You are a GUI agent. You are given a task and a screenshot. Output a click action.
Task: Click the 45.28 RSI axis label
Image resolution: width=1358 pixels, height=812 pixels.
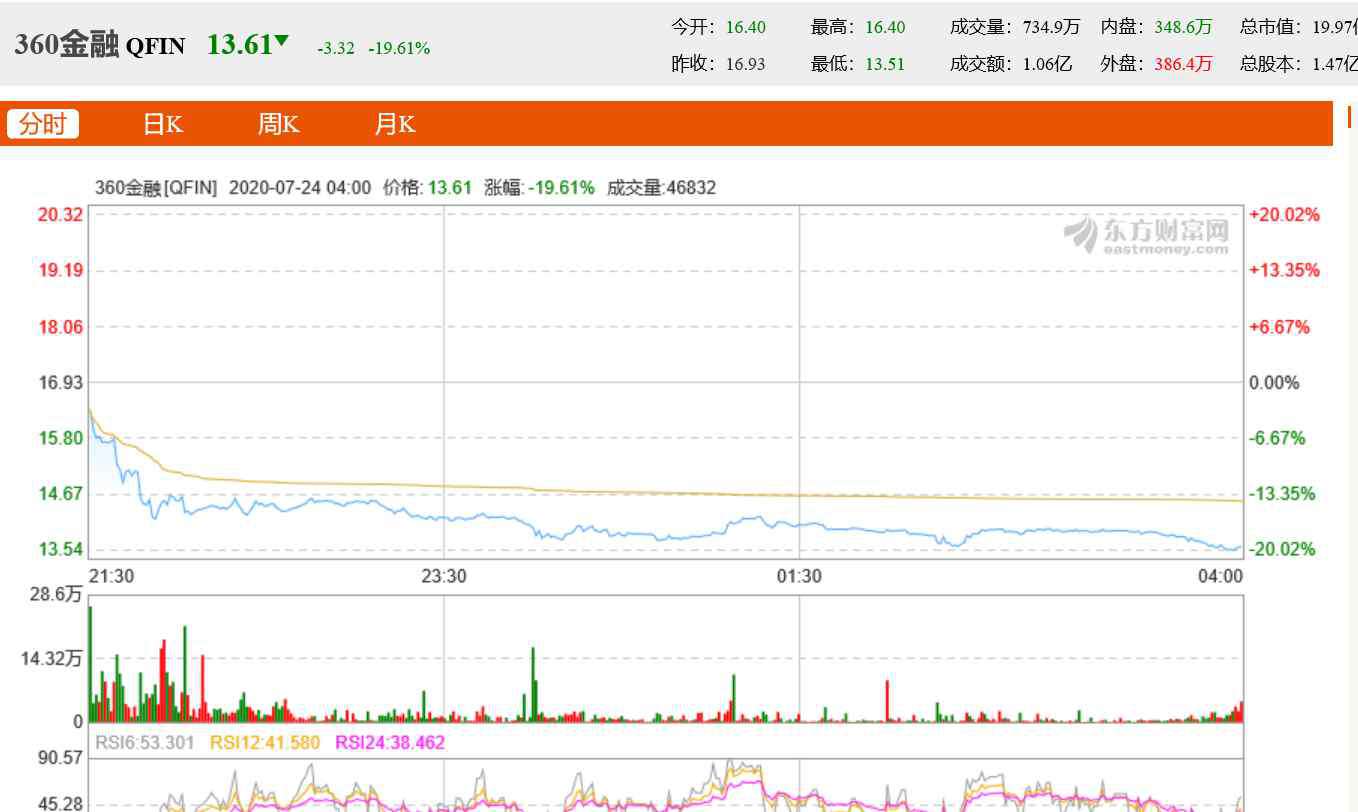tap(60, 804)
